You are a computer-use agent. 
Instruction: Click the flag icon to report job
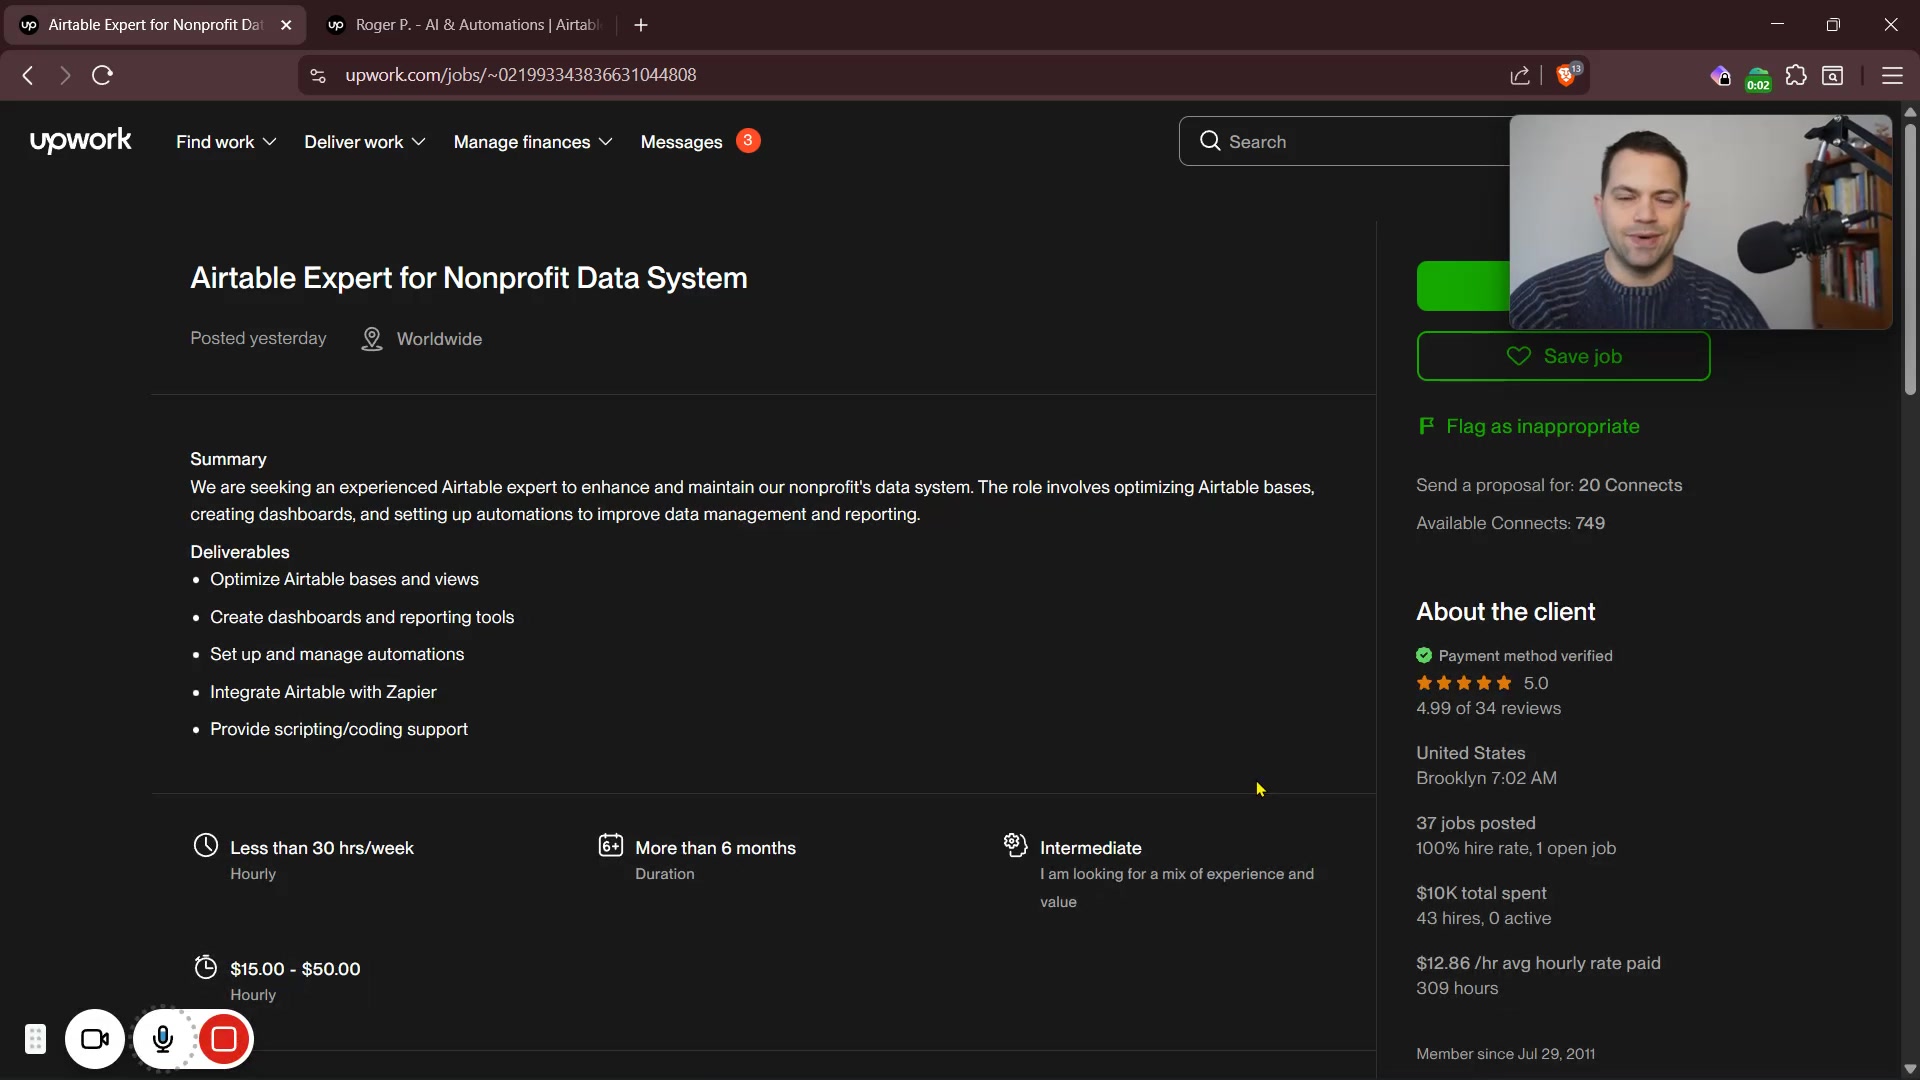click(x=1426, y=426)
